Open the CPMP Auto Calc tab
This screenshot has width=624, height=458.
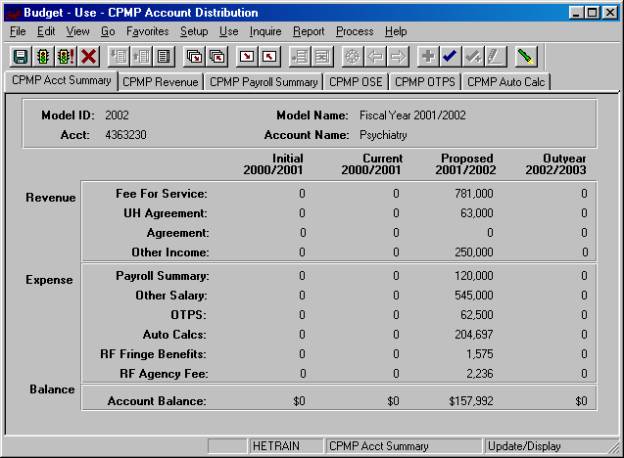(x=508, y=82)
